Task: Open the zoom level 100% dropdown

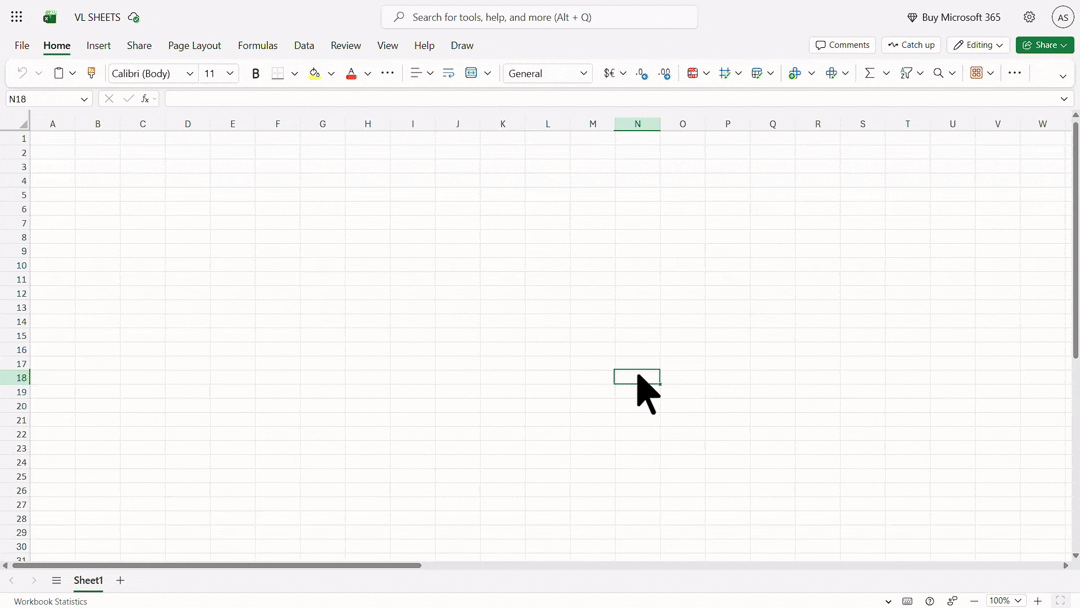Action: (x=1006, y=600)
